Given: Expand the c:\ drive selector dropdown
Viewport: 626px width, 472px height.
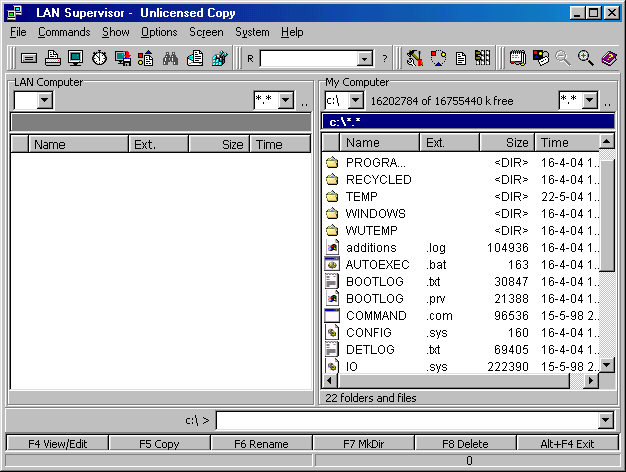Looking at the screenshot, I should (x=355, y=101).
